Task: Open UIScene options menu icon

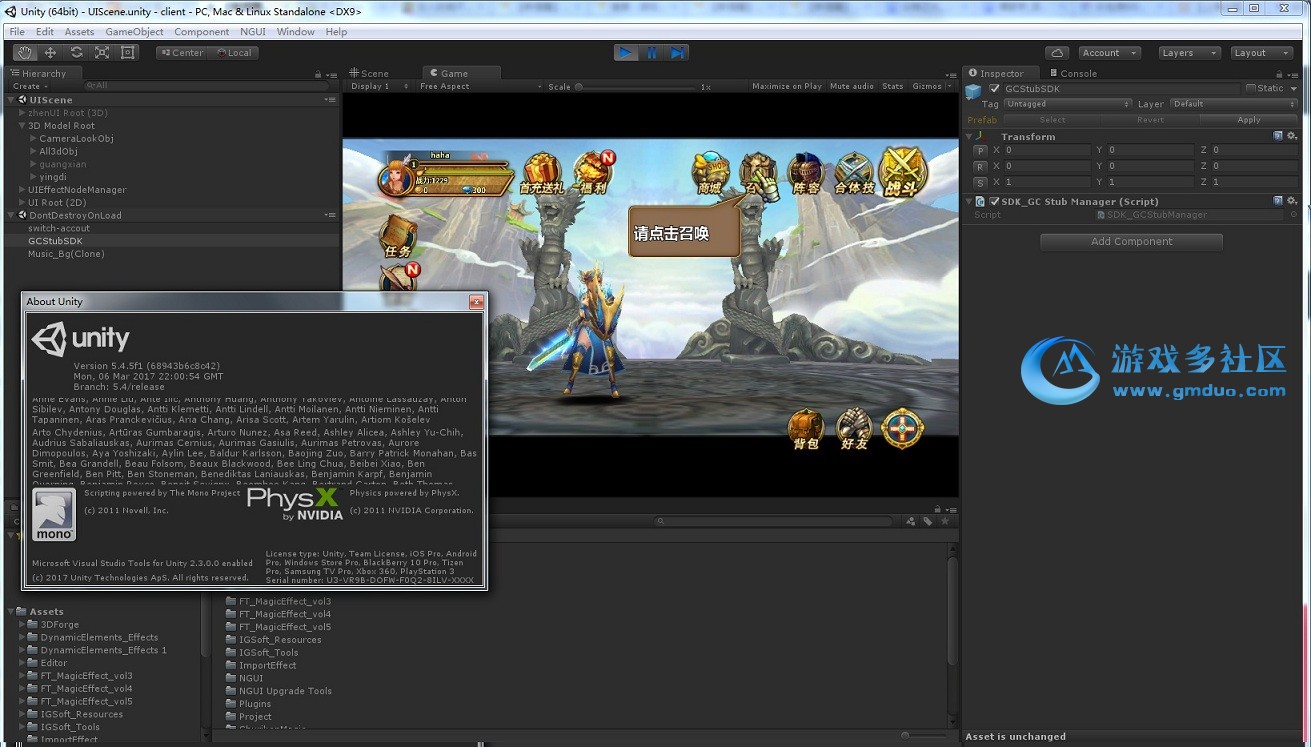Action: (330, 100)
